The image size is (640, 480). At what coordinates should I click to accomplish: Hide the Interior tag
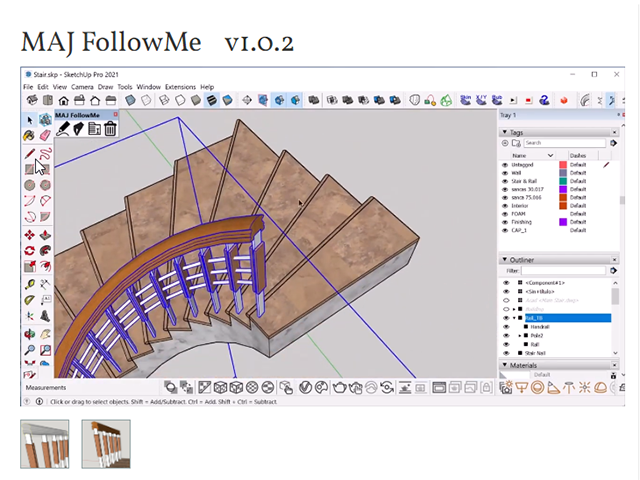click(504, 206)
